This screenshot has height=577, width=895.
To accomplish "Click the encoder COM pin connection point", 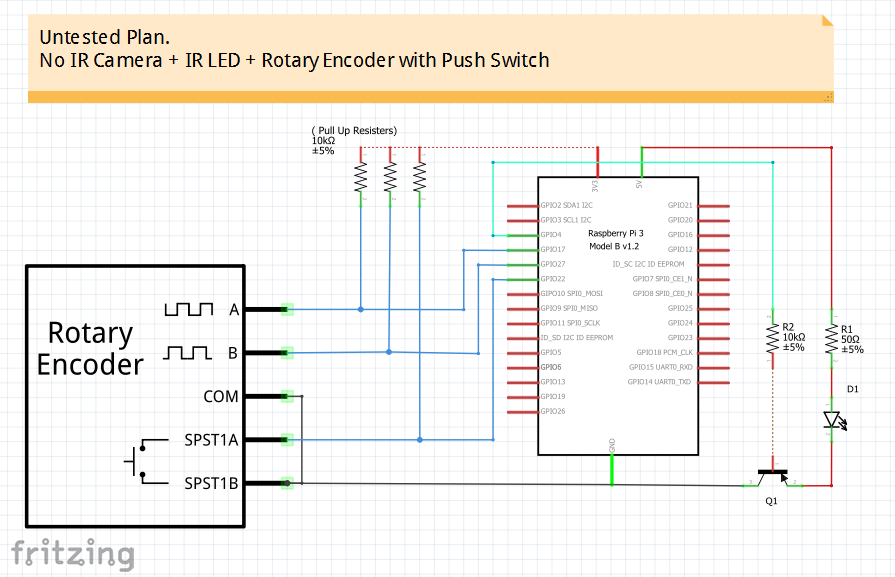I will point(287,396).
